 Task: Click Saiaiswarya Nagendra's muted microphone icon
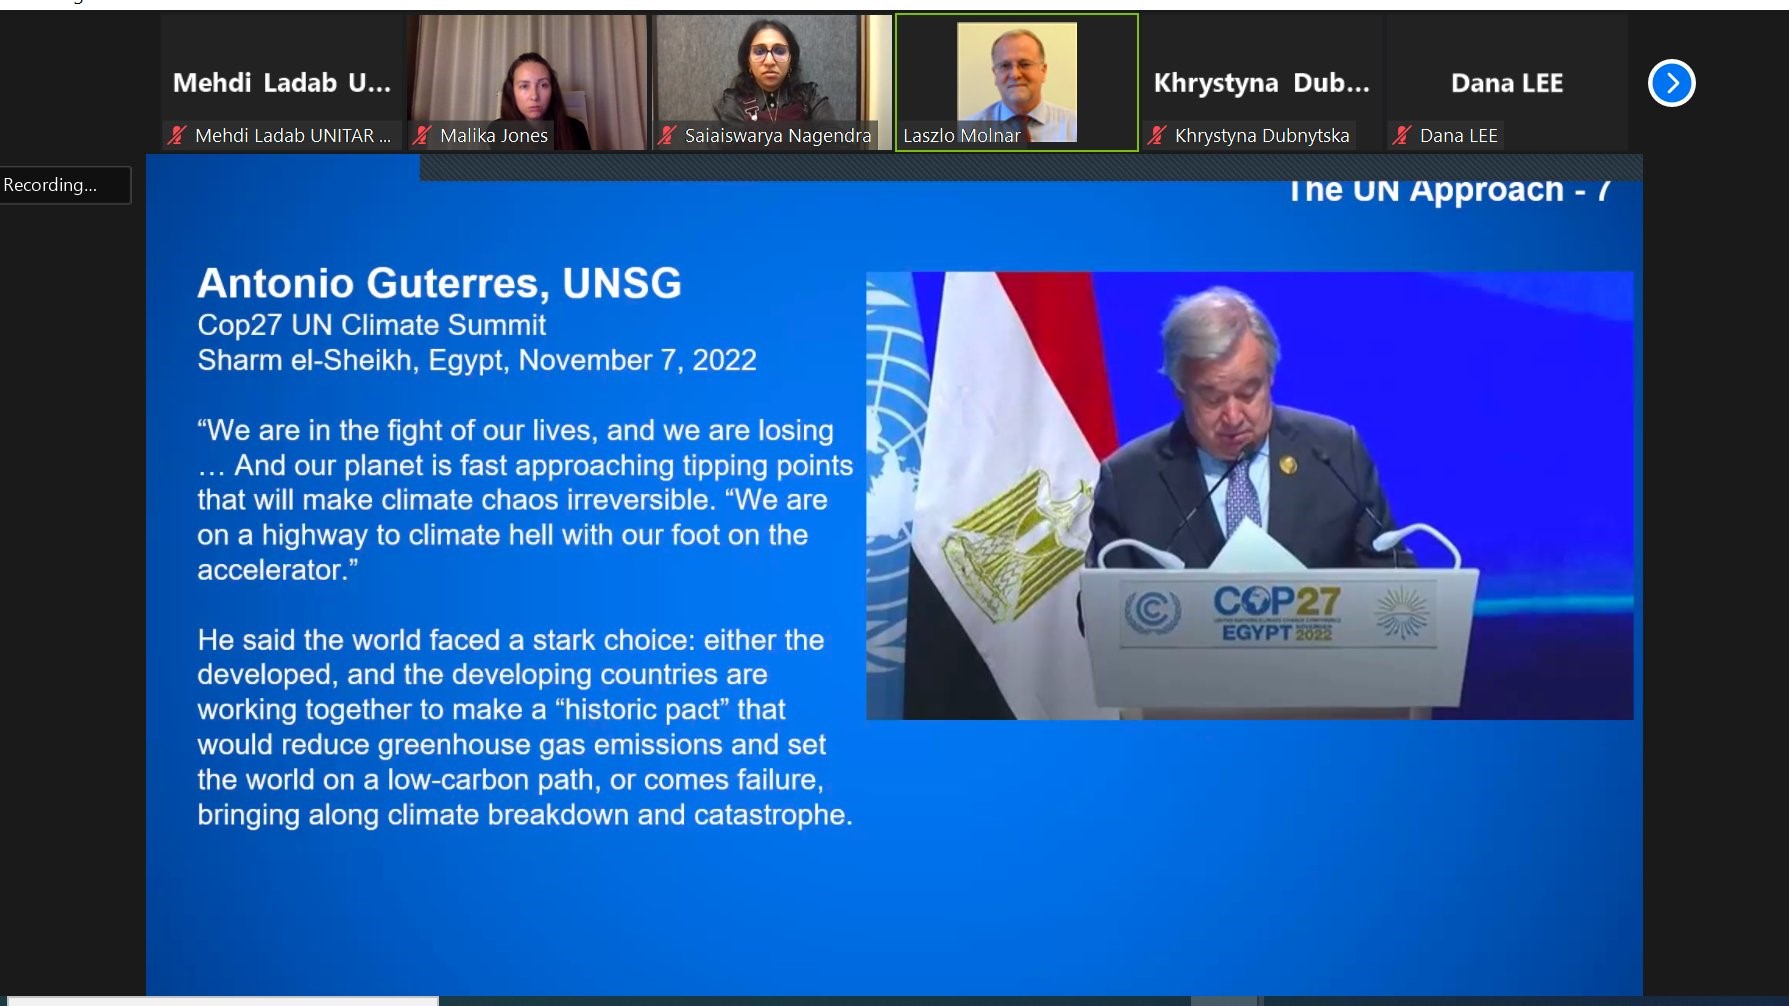click(x=667, y=135)
